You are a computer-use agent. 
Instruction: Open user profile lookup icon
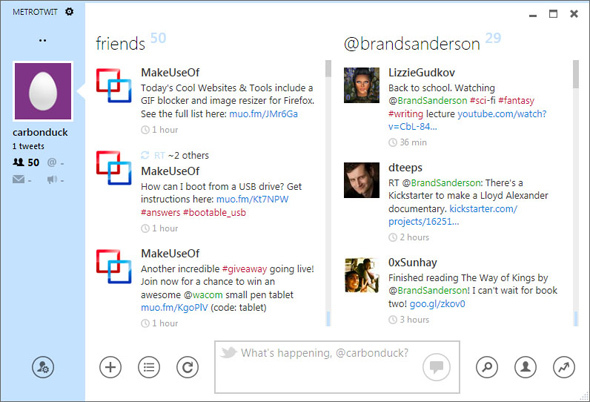click(x=525, y=367)
